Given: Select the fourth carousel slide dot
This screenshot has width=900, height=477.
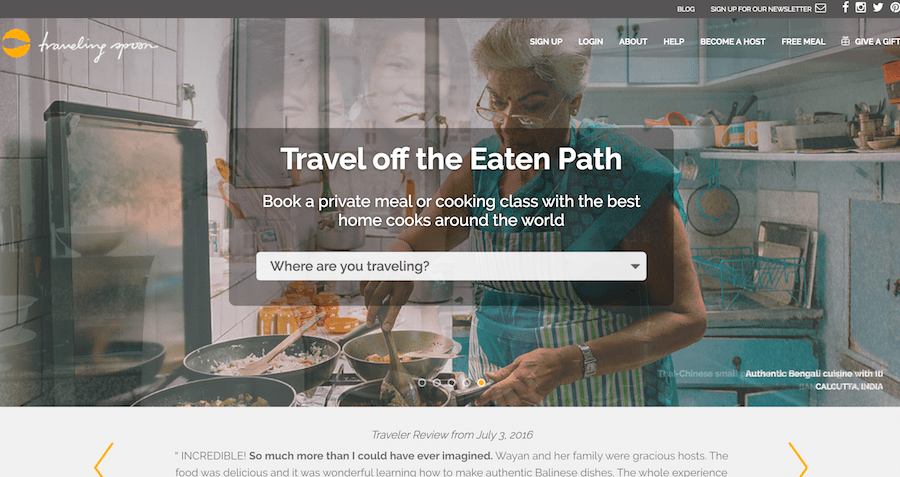Looking at the screenshot, I should click(x=467, y=382).
